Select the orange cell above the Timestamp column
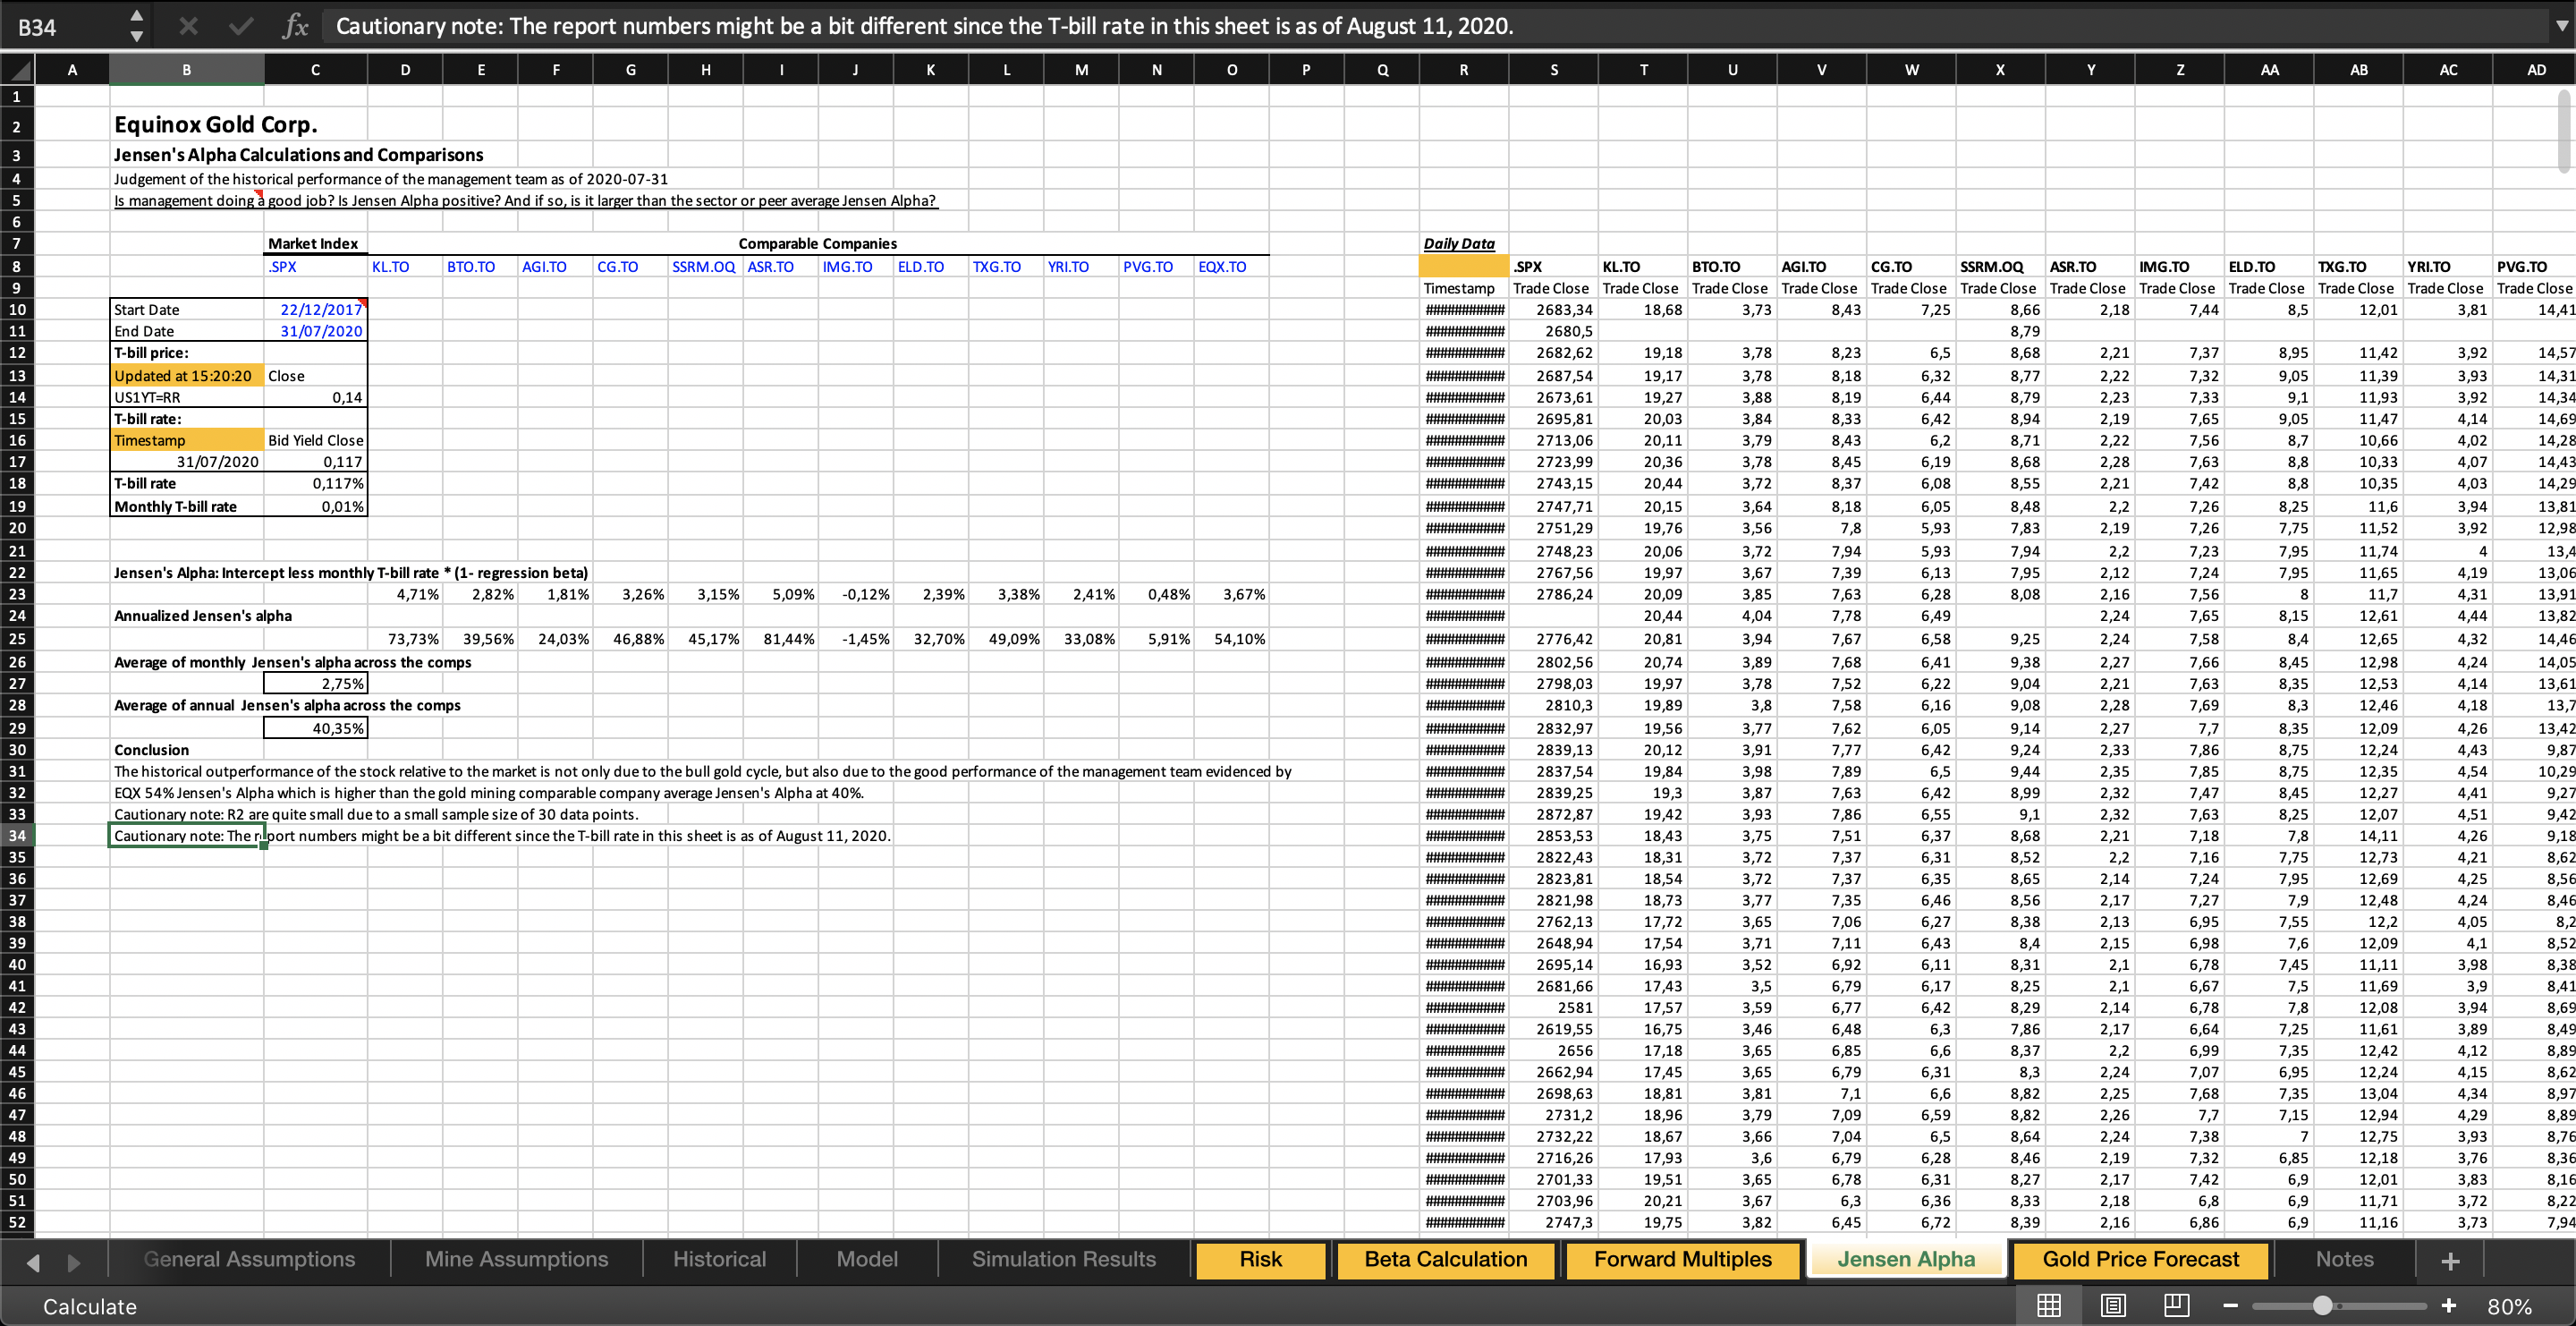Screen dimensions: 2576x1326 (1463, 267)
